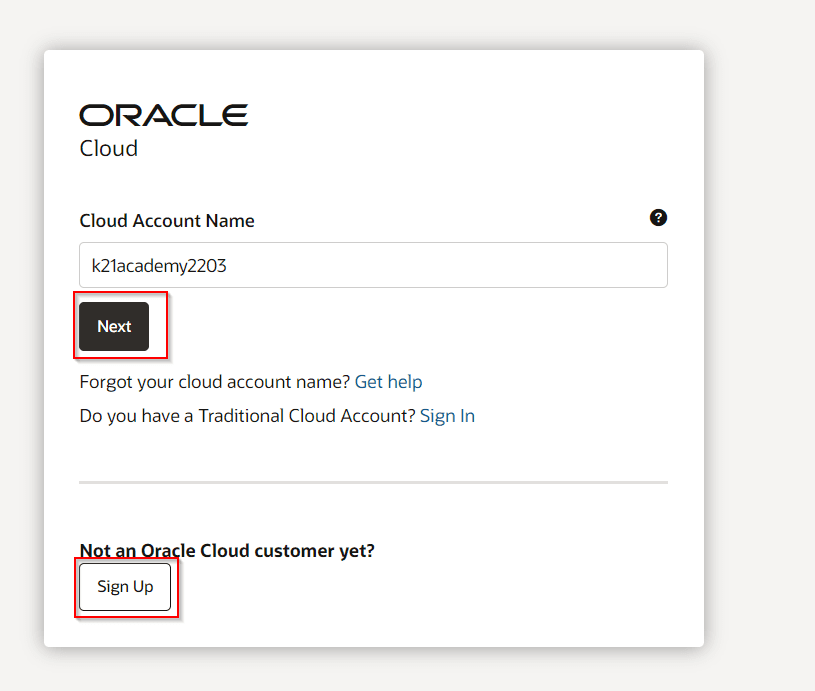Click the question mark help icon
Screen dimensions: 815x691
click(658, 218)
